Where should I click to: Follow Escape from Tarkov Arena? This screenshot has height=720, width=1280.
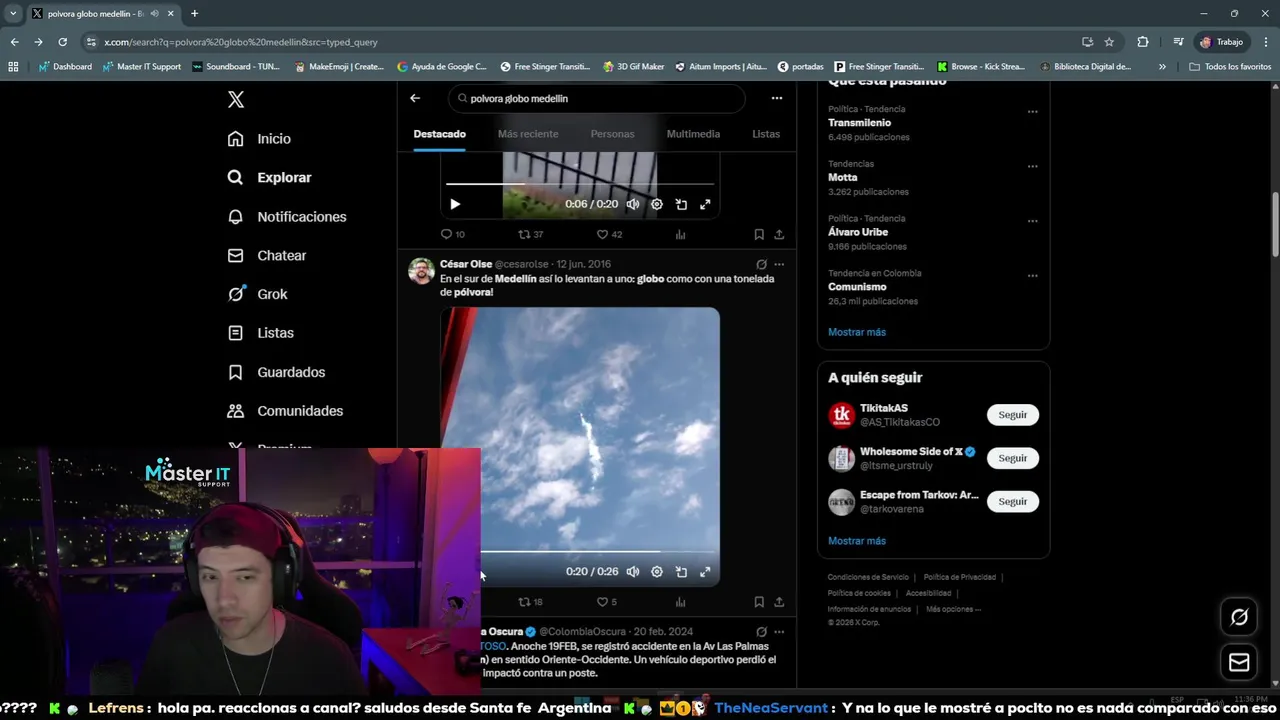pos(1013,502)
